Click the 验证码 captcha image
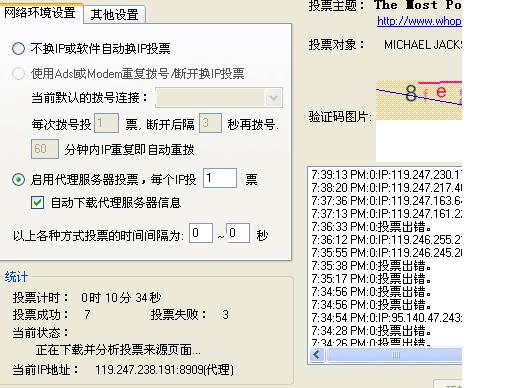512x388 pixels. tap(419, 100)
